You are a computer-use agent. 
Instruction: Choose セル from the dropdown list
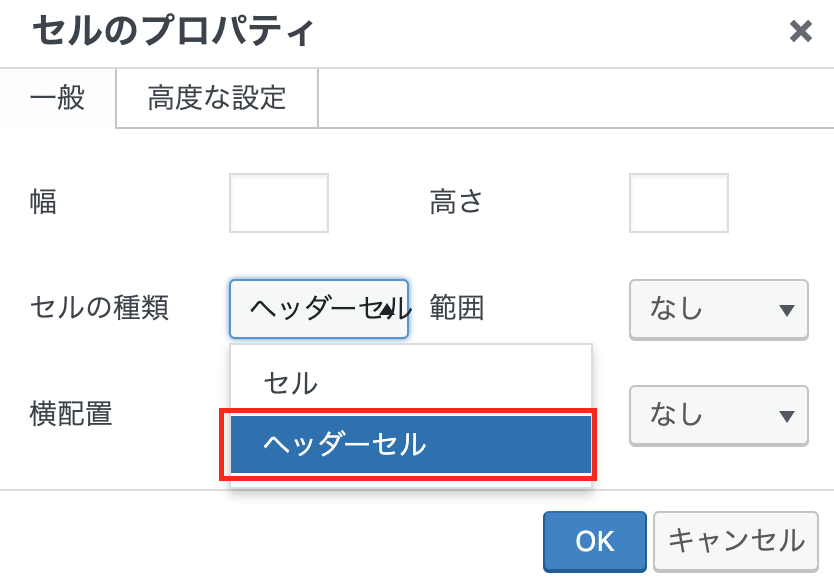pyautogui.click(x=291, y=382)
